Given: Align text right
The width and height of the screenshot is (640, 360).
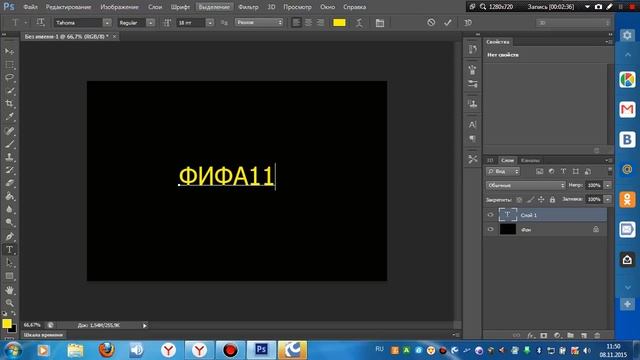Looking at the screenshot, I should pos(320,22).
